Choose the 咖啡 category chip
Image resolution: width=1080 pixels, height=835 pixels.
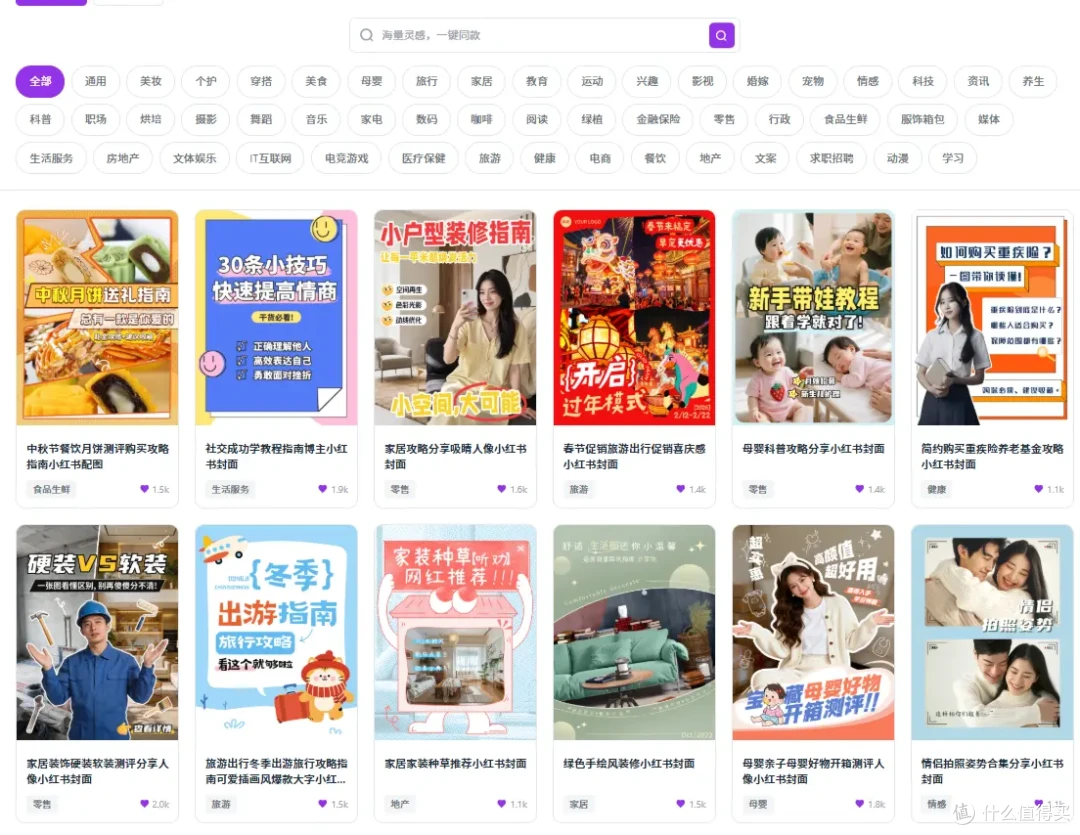[x=481, y=119]
